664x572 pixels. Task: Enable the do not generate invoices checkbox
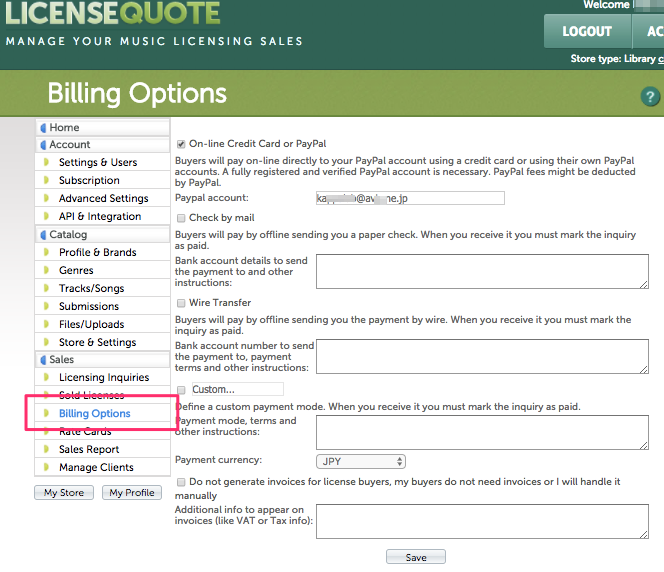pyautogui.click(x=181, y=482)
